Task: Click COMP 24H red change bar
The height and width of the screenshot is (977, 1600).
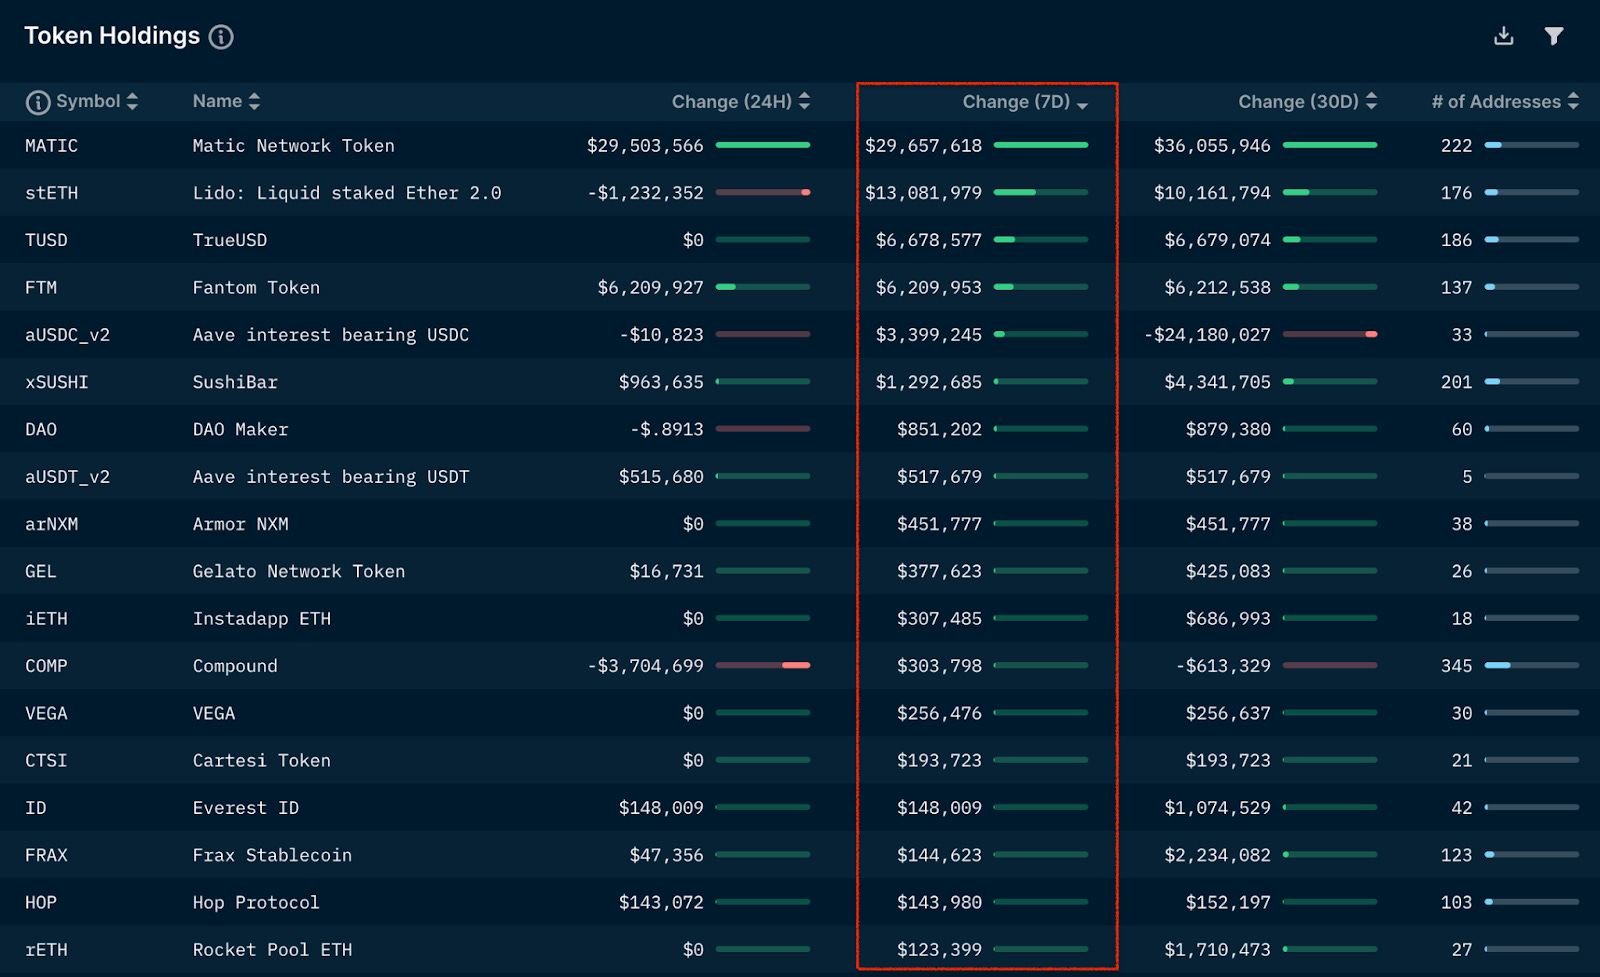Action: 763,665
